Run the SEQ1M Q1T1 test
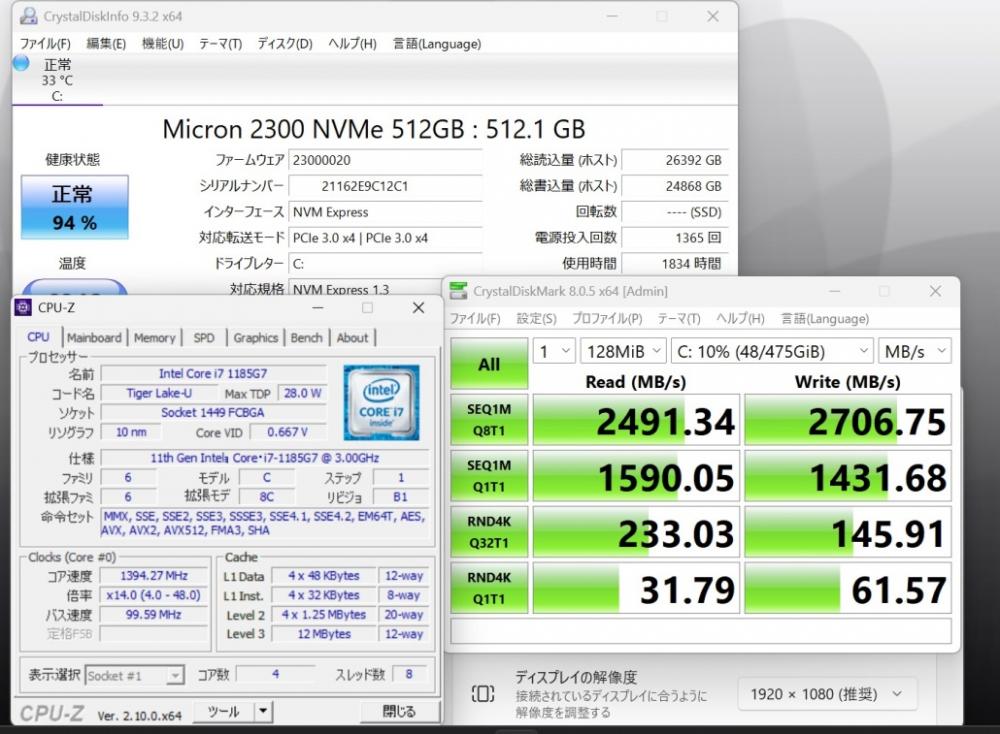 point(489,476)
